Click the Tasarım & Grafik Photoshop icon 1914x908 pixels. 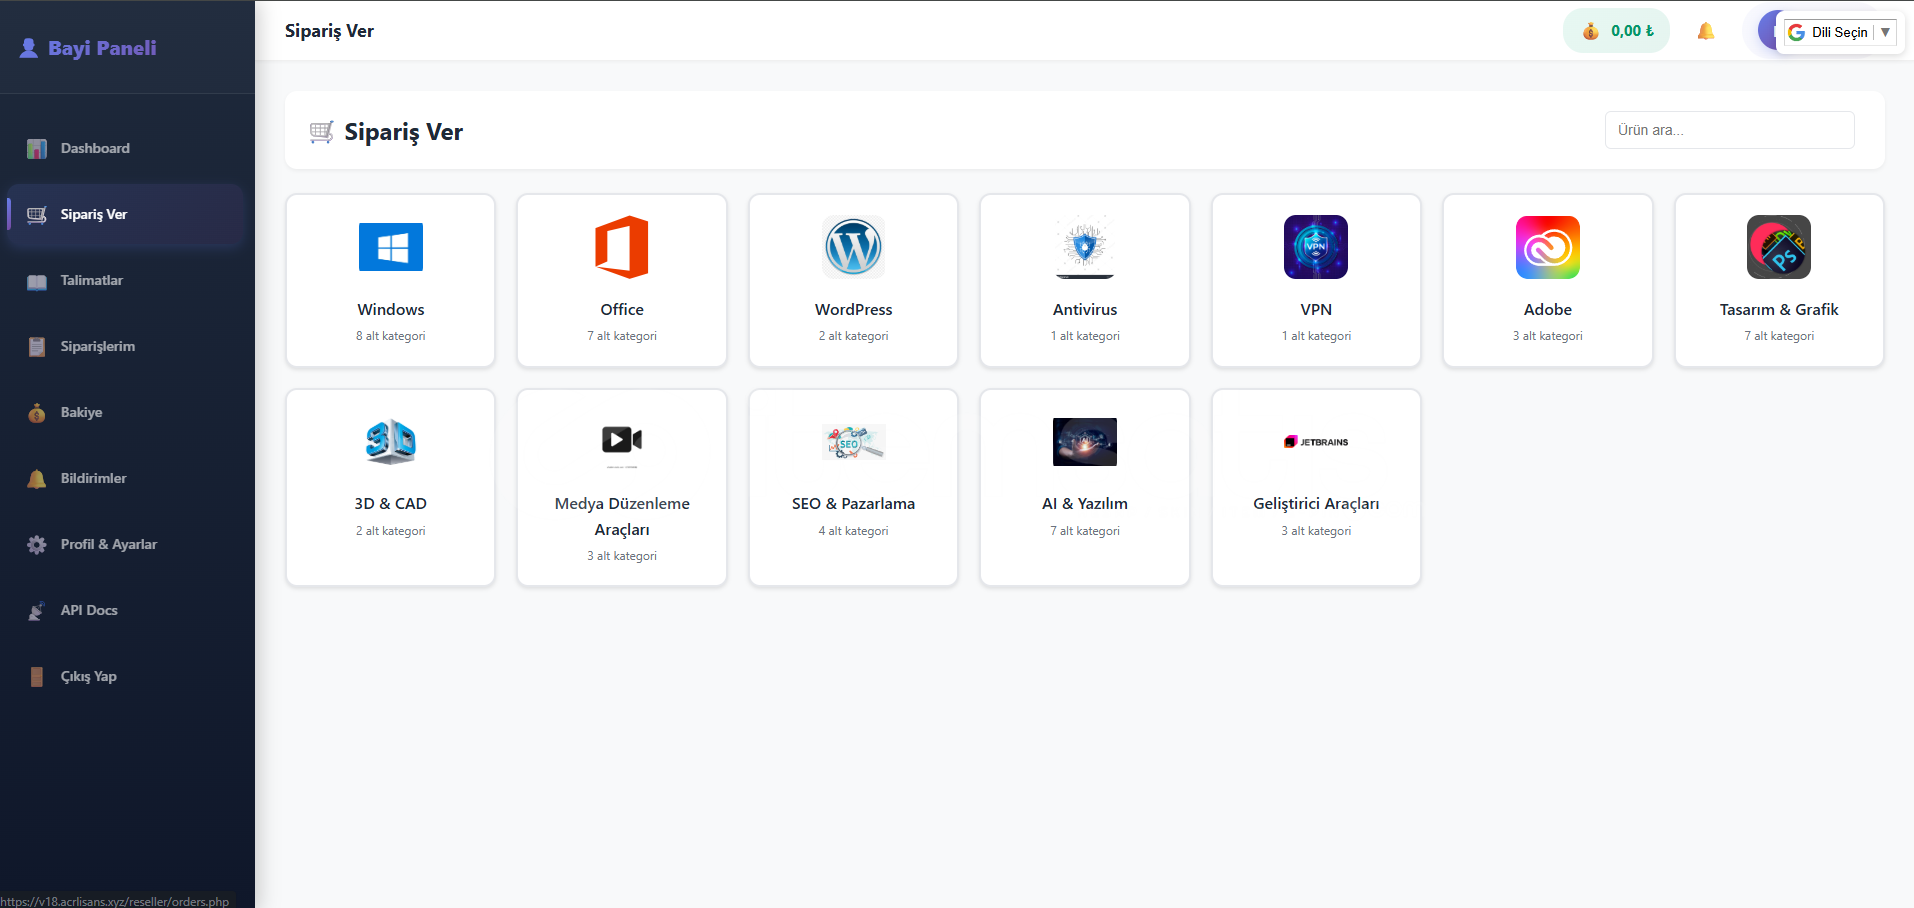(1779, 247)
